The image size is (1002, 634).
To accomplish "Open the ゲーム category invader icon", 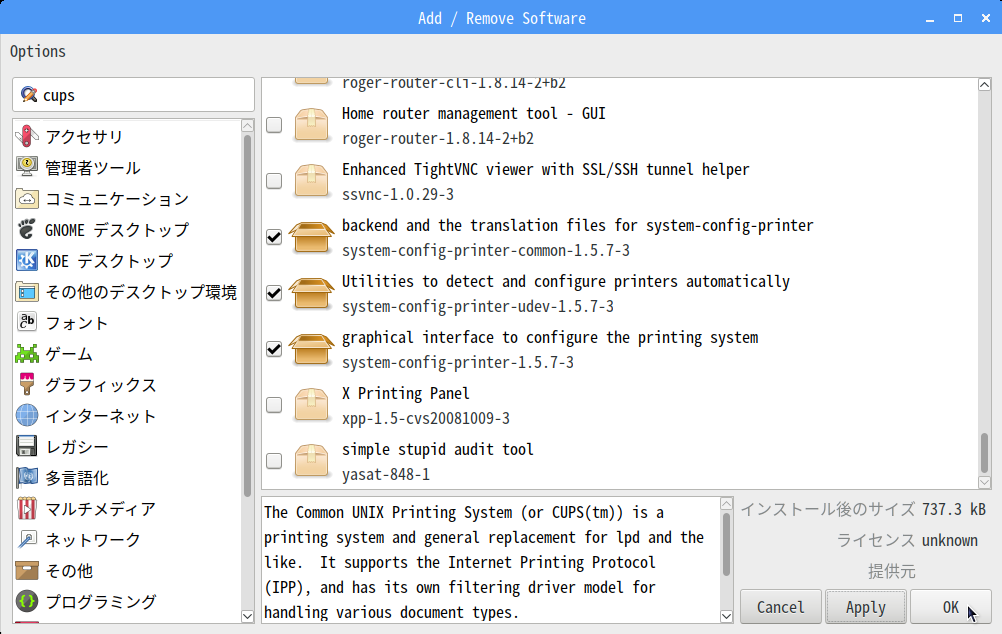I will (x=27, y=353).
